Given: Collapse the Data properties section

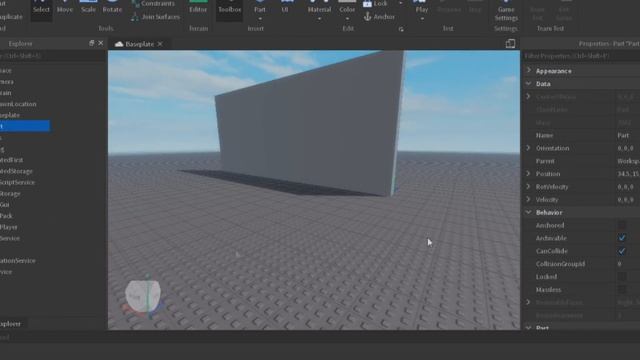Looking at the screenshot, I should click(x=529, y=83).
